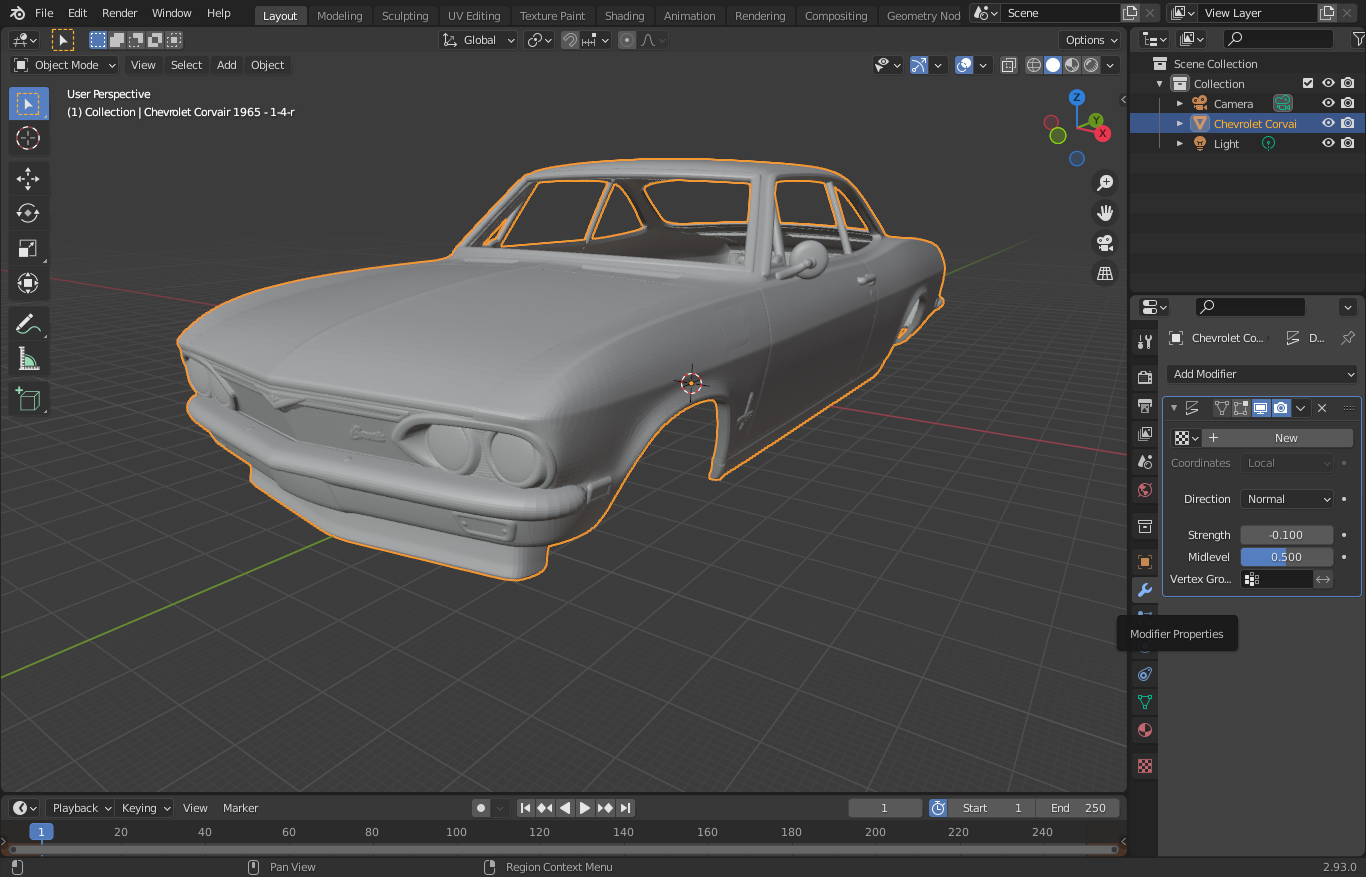Viewport: 1366px width, 877px height.
Task: Toggle camera view in viewport
Action: click(x=1105, y=243)
